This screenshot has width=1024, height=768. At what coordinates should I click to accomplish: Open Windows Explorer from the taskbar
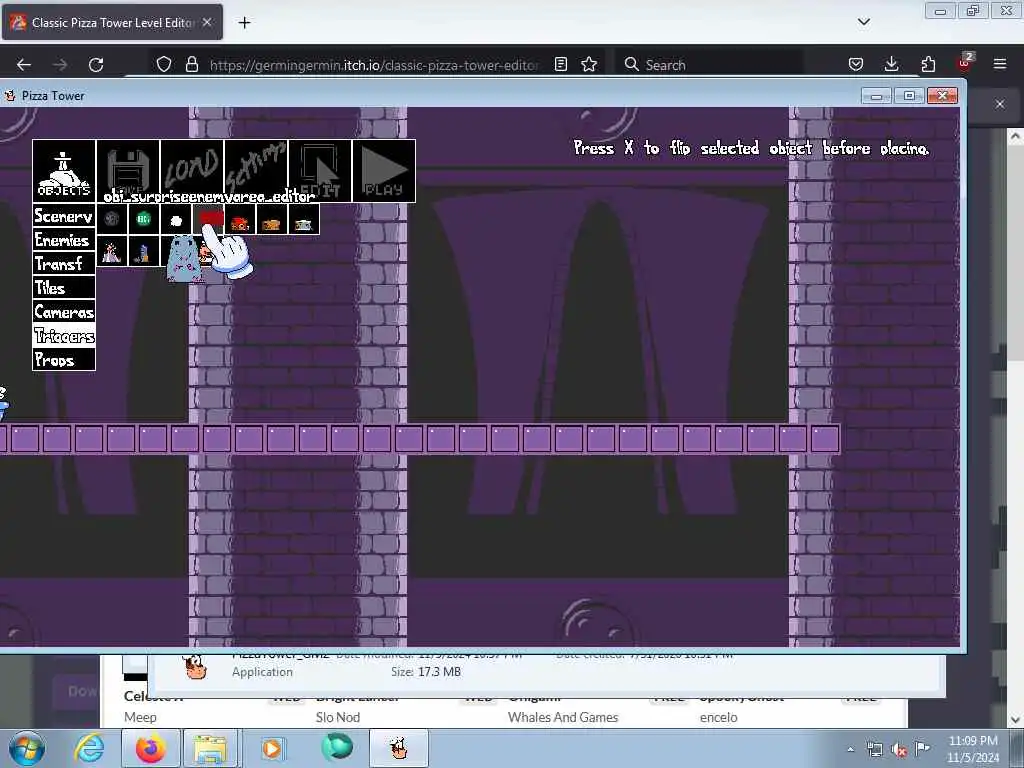pyautogui.click(x=210, y=748)
